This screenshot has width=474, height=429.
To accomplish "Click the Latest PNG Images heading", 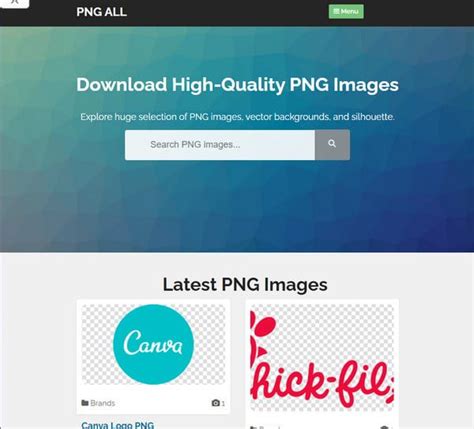I will pos(245,285).
